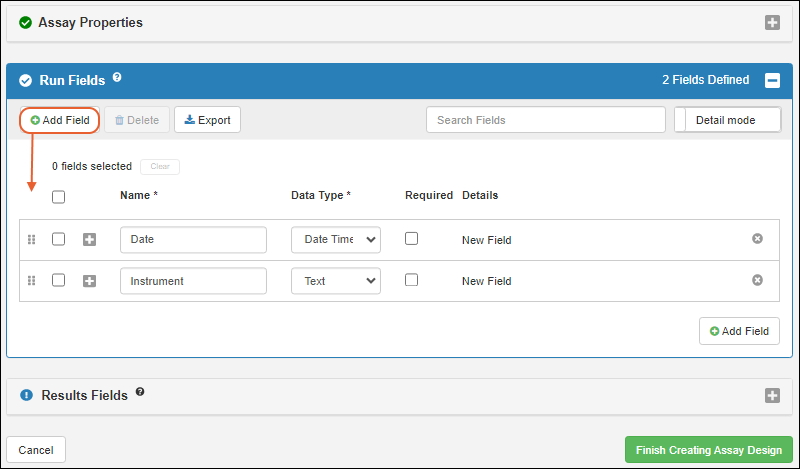Screen dimensions: 800x469
Task: Expand Date field details plus icon
Action: (89, 240)
